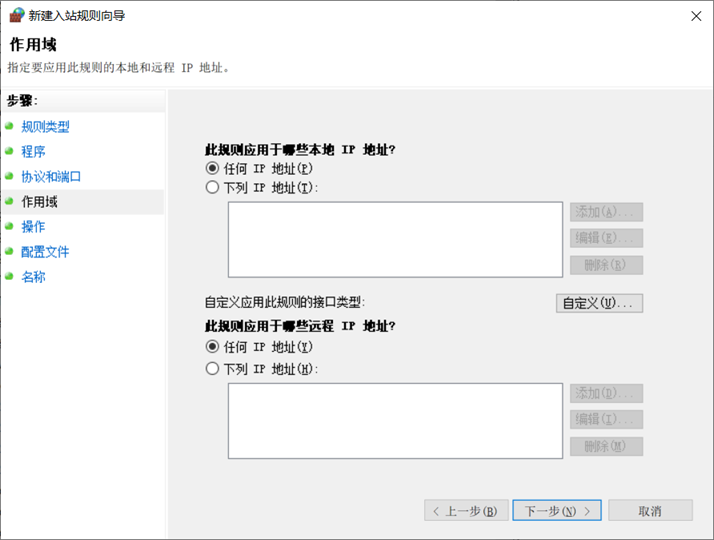
Task: Click the green bullet beside 程序
Action: [9, 151]
